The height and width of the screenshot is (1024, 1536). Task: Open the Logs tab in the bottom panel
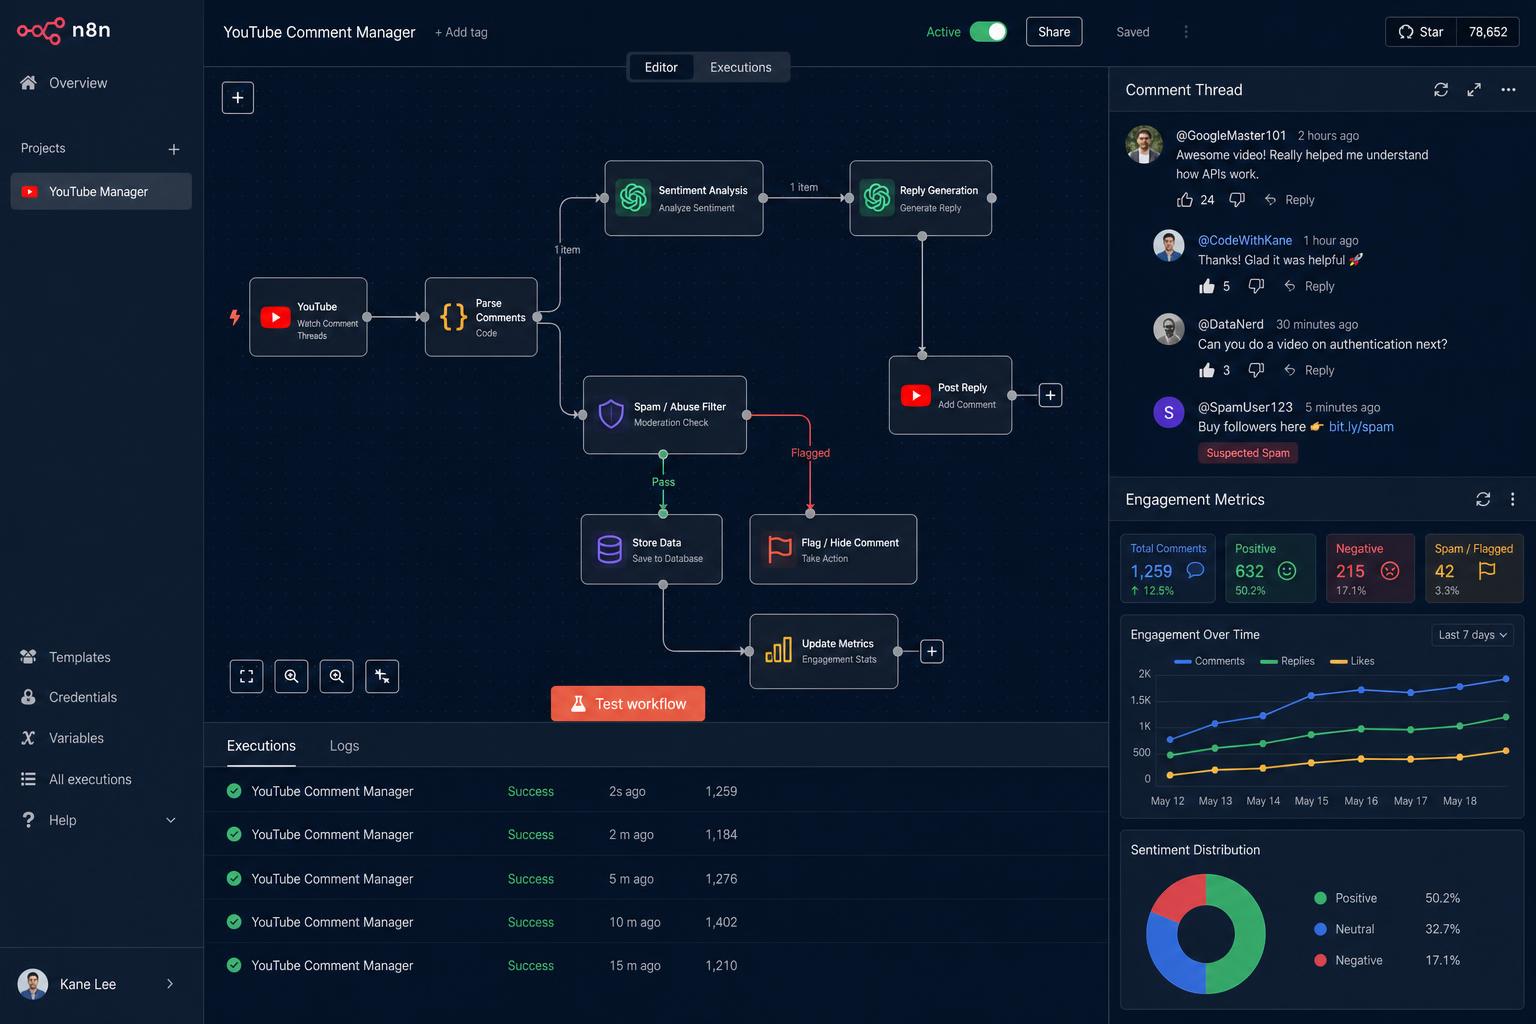click(344, 746)
